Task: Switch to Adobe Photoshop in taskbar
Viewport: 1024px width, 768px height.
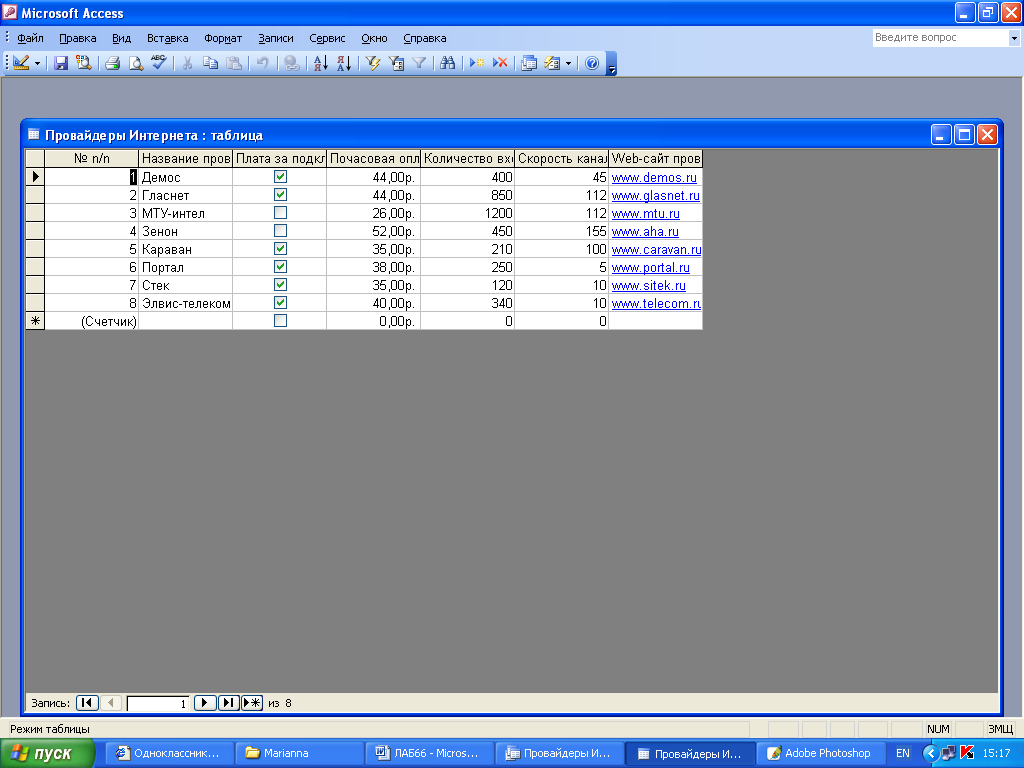Action: (821, 753)
